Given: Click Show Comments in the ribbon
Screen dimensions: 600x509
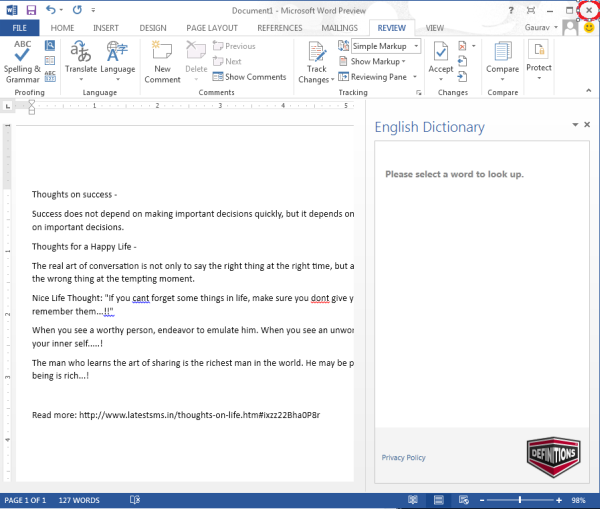Looking at the screenshot, I should (249, 77).
